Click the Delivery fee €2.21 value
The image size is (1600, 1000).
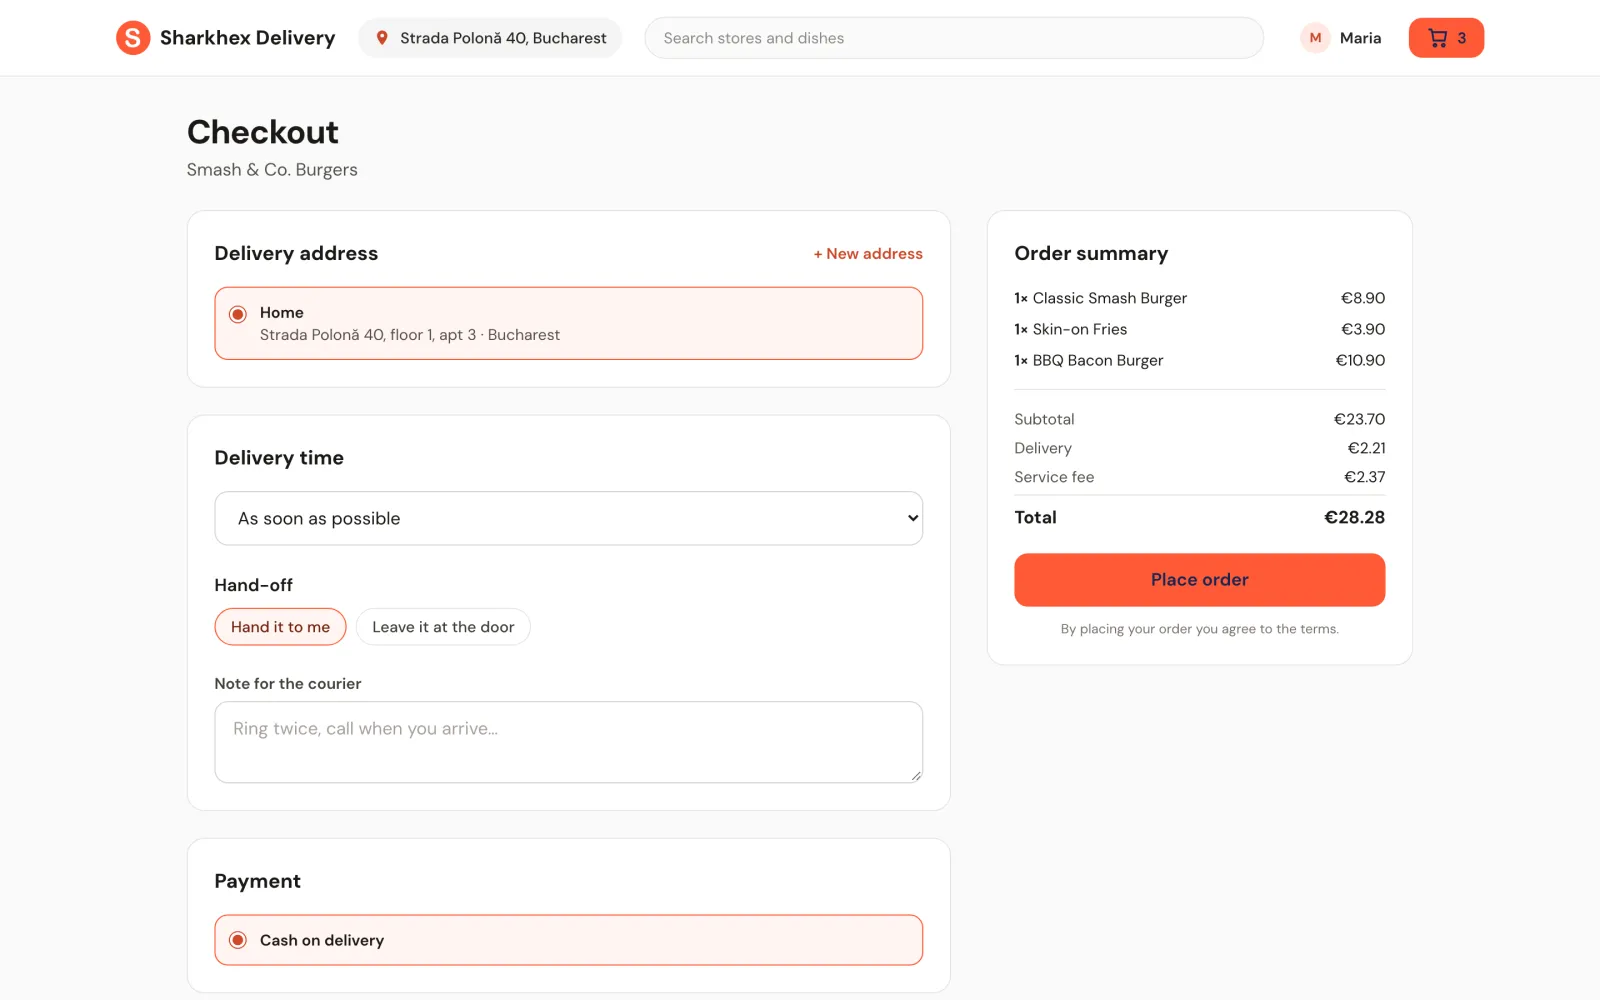[x=1366, y=448]
